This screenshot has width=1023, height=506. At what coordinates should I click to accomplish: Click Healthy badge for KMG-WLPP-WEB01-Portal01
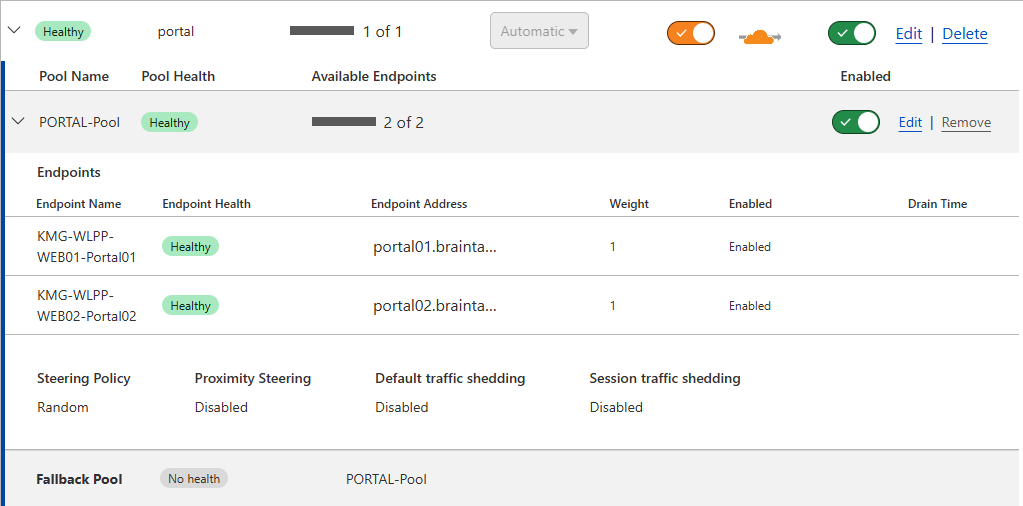coord(190,246)
